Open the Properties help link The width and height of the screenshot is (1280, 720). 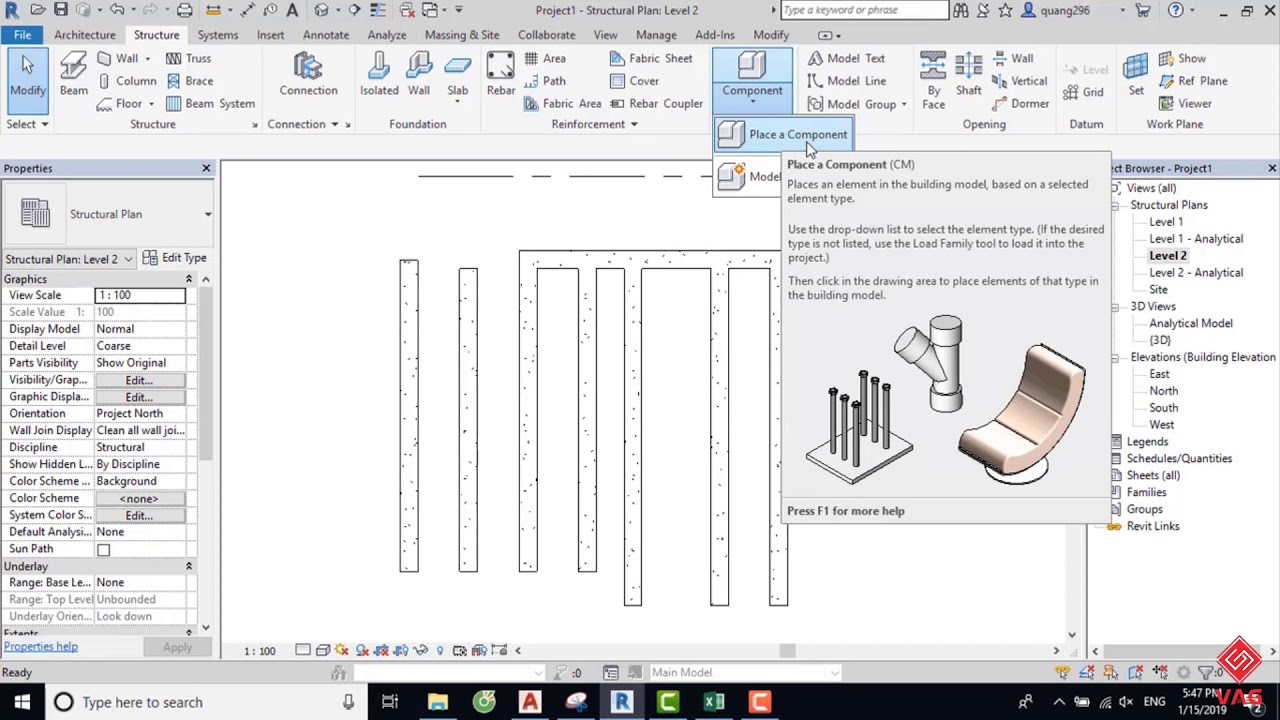point(40,647)
